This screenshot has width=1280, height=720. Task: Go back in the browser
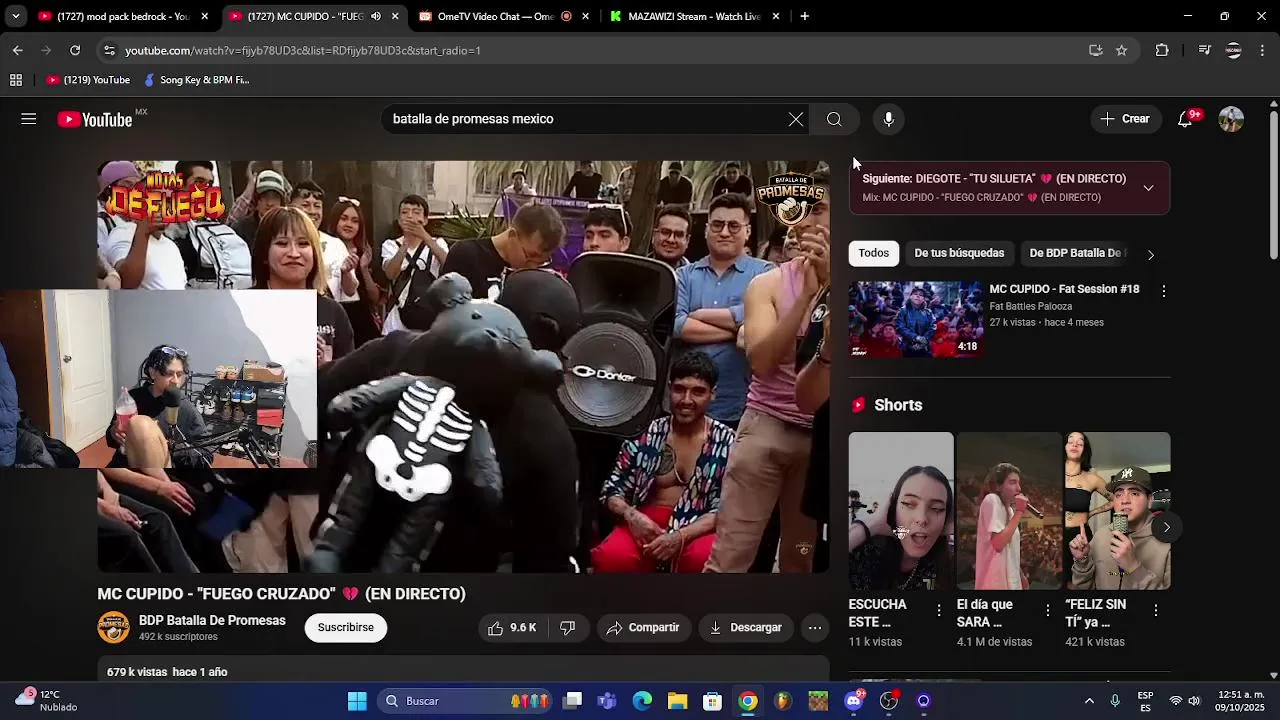coord(18,50)
